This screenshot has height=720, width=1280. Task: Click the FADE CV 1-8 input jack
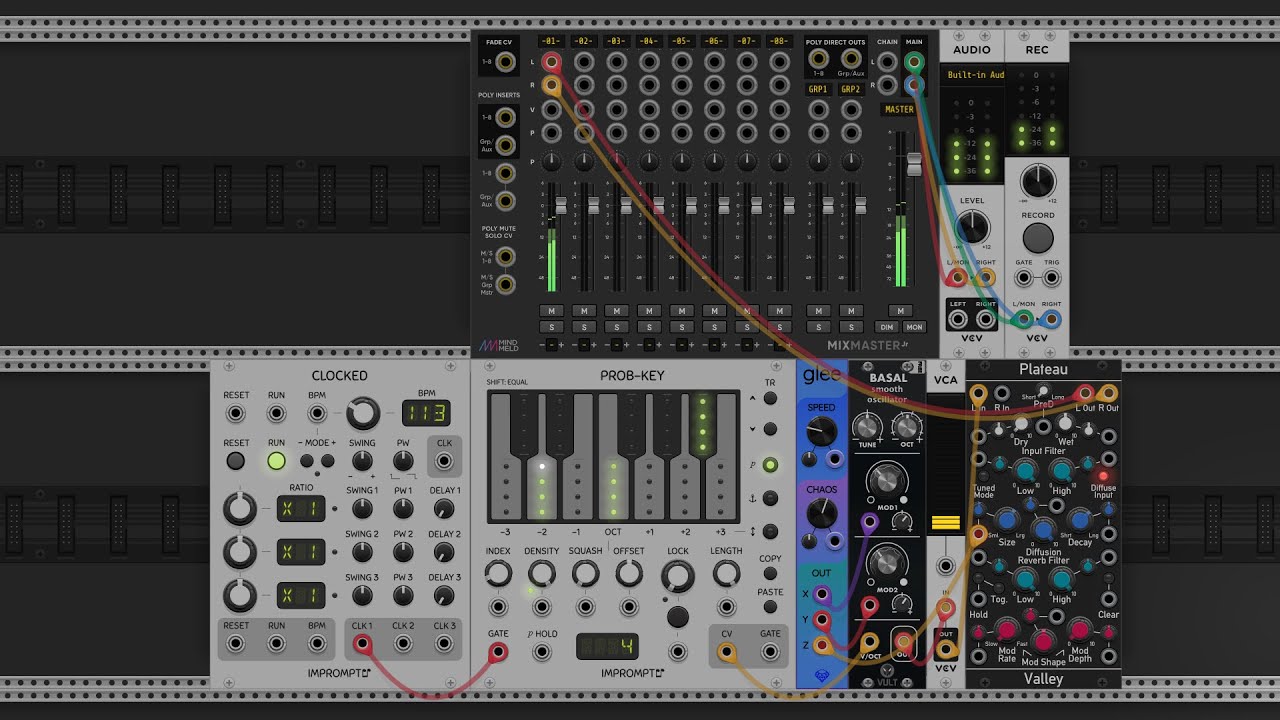point(506,62)
